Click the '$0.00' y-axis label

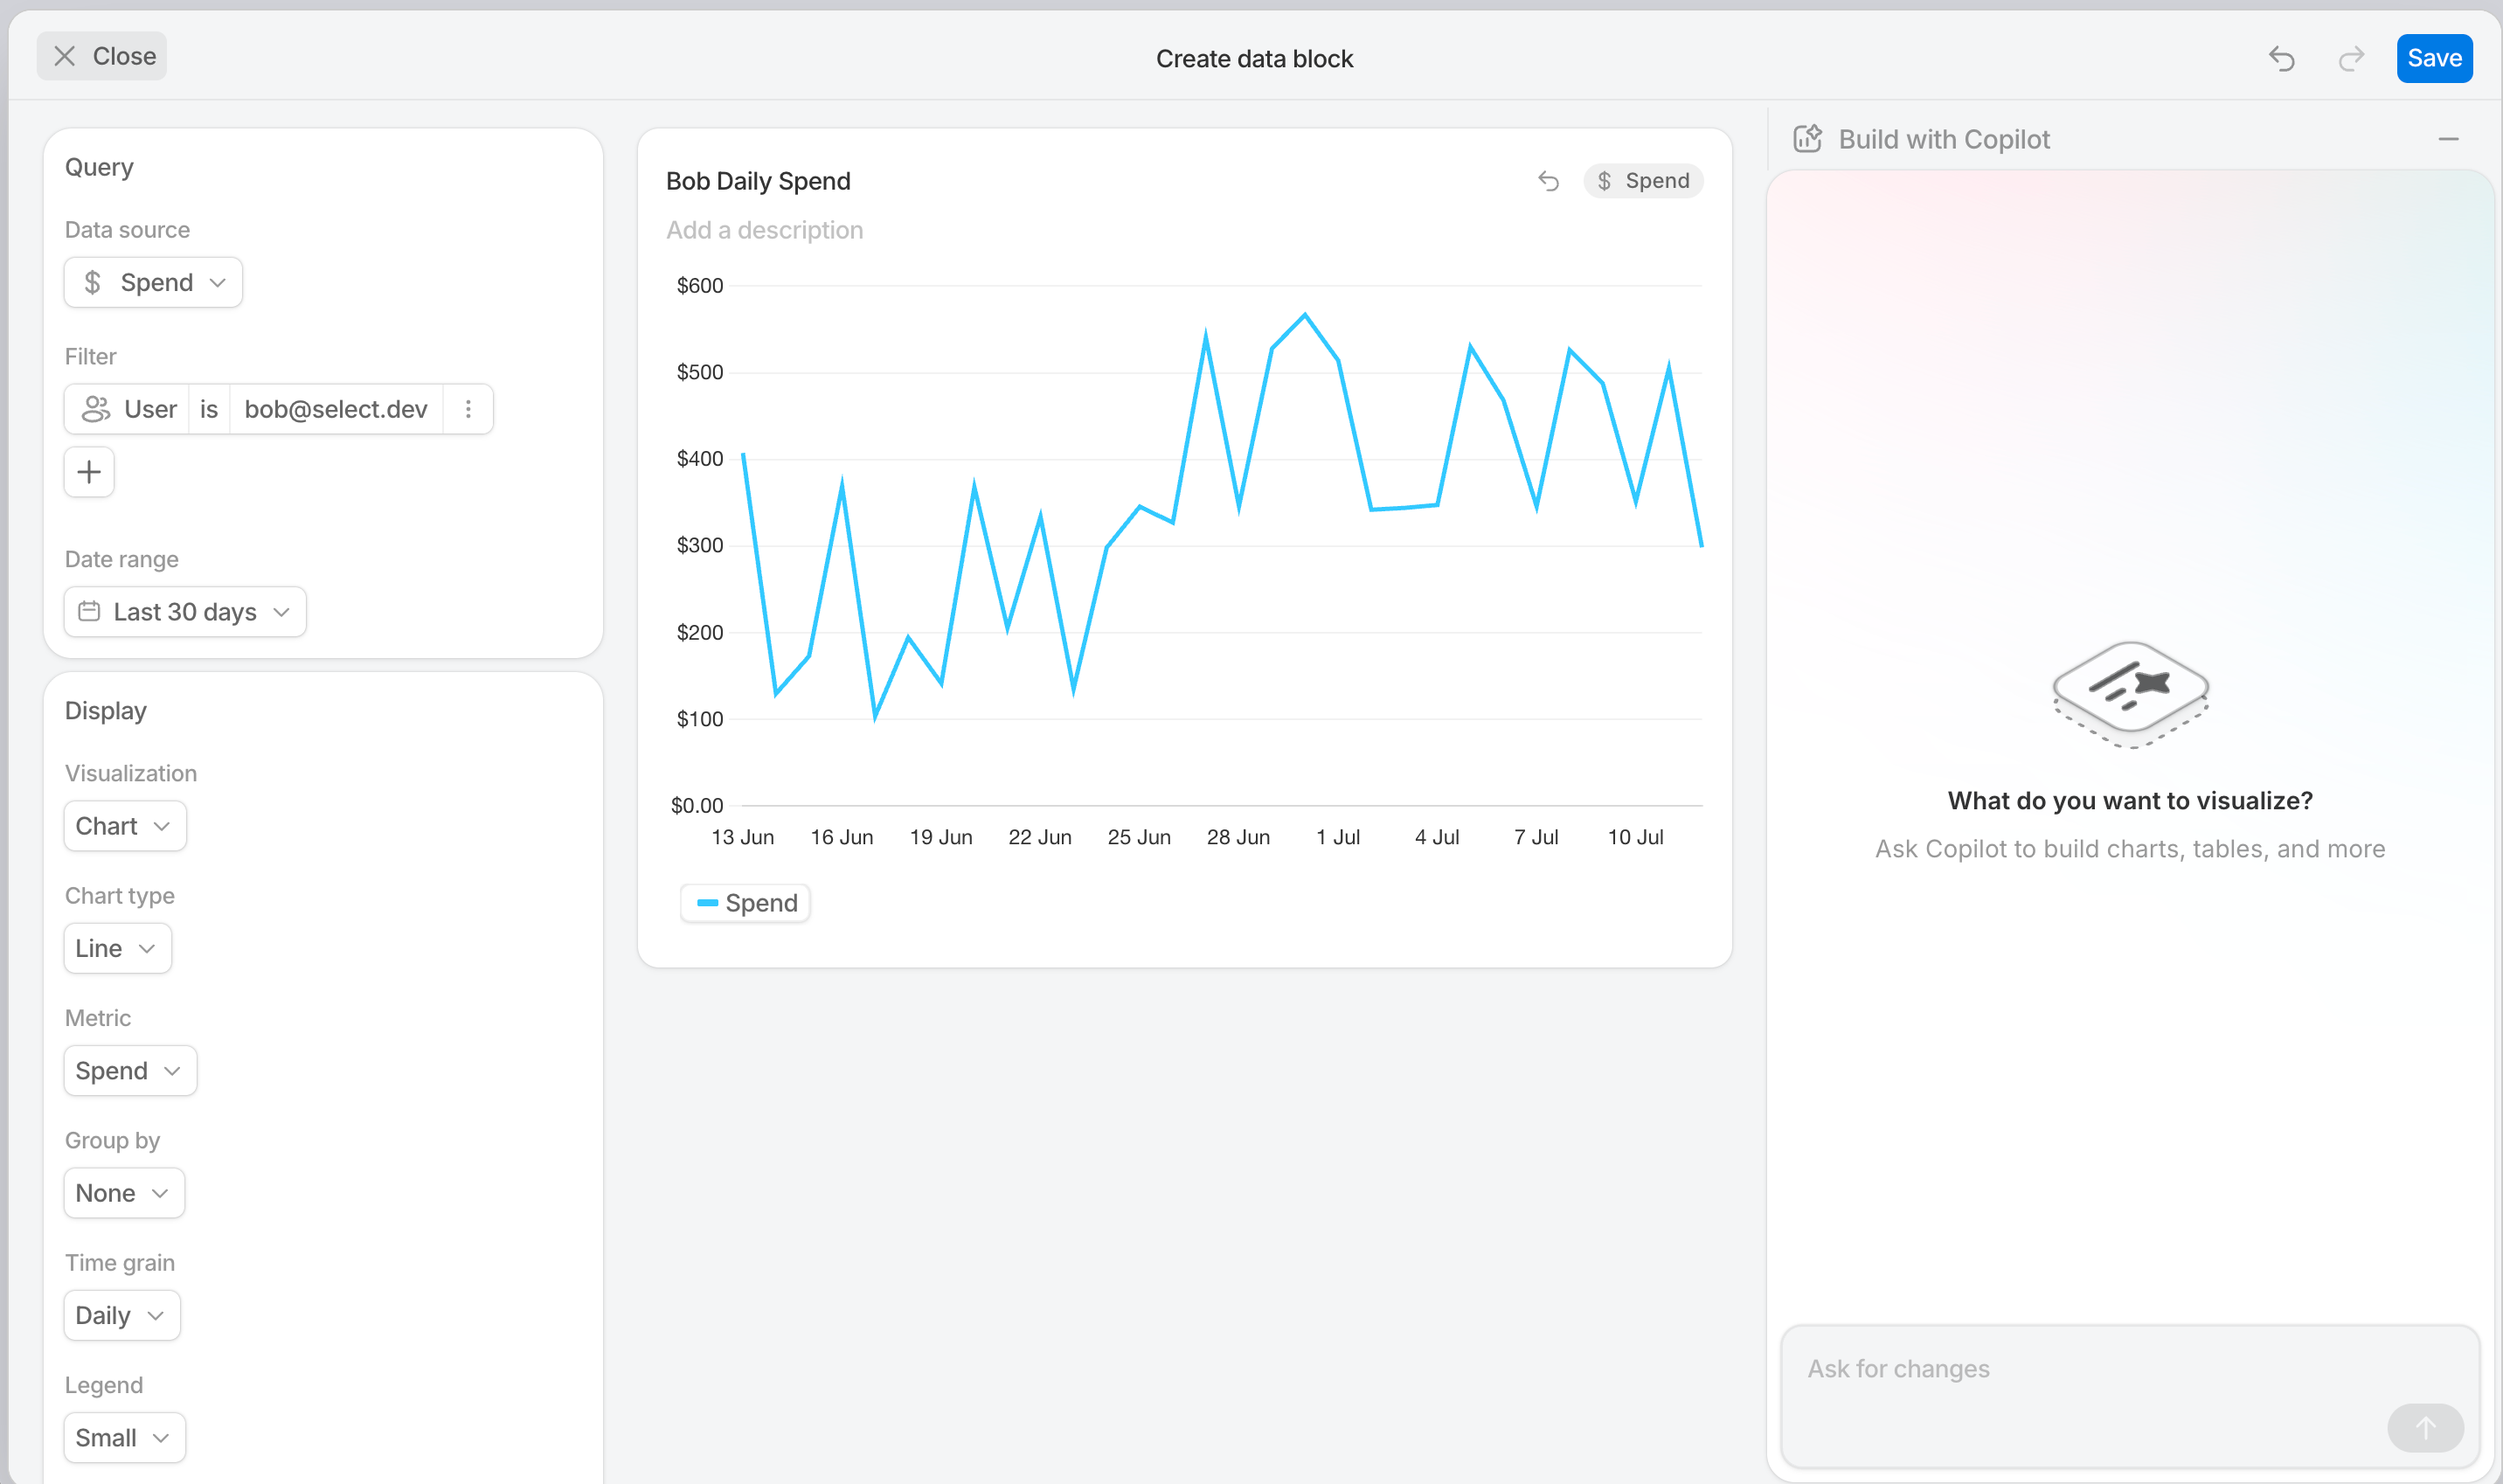click(x=696, y=805)
